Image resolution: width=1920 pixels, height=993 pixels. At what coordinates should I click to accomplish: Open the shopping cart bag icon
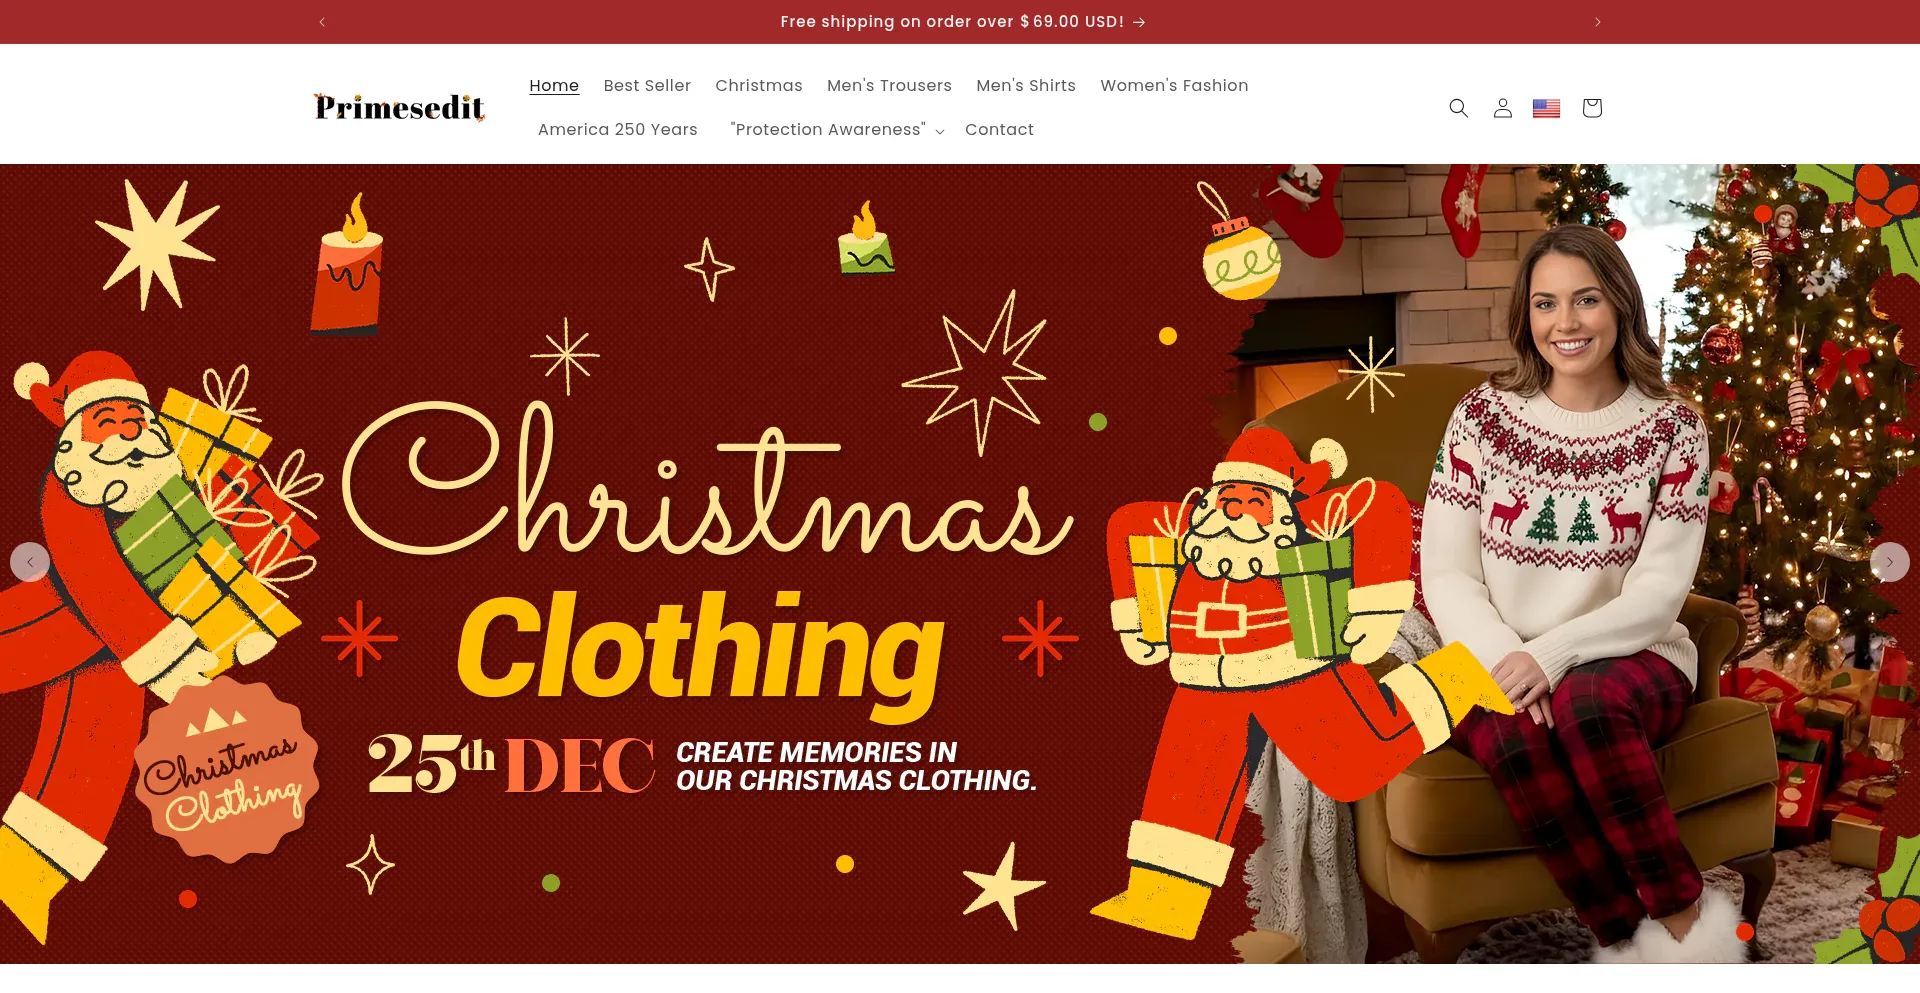tap(1592, 108)
